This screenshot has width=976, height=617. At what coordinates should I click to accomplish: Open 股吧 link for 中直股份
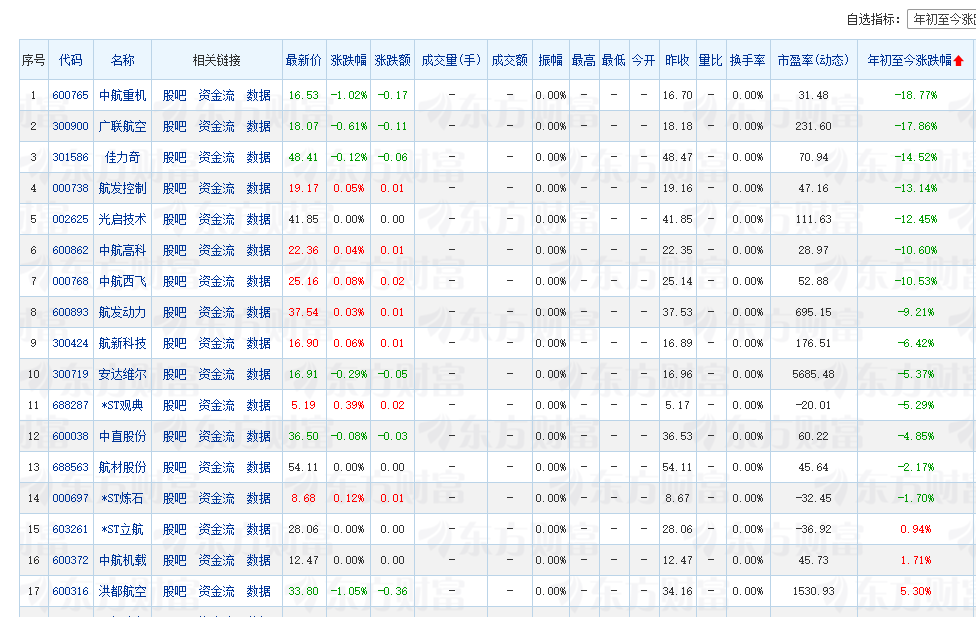click(175, 436)
